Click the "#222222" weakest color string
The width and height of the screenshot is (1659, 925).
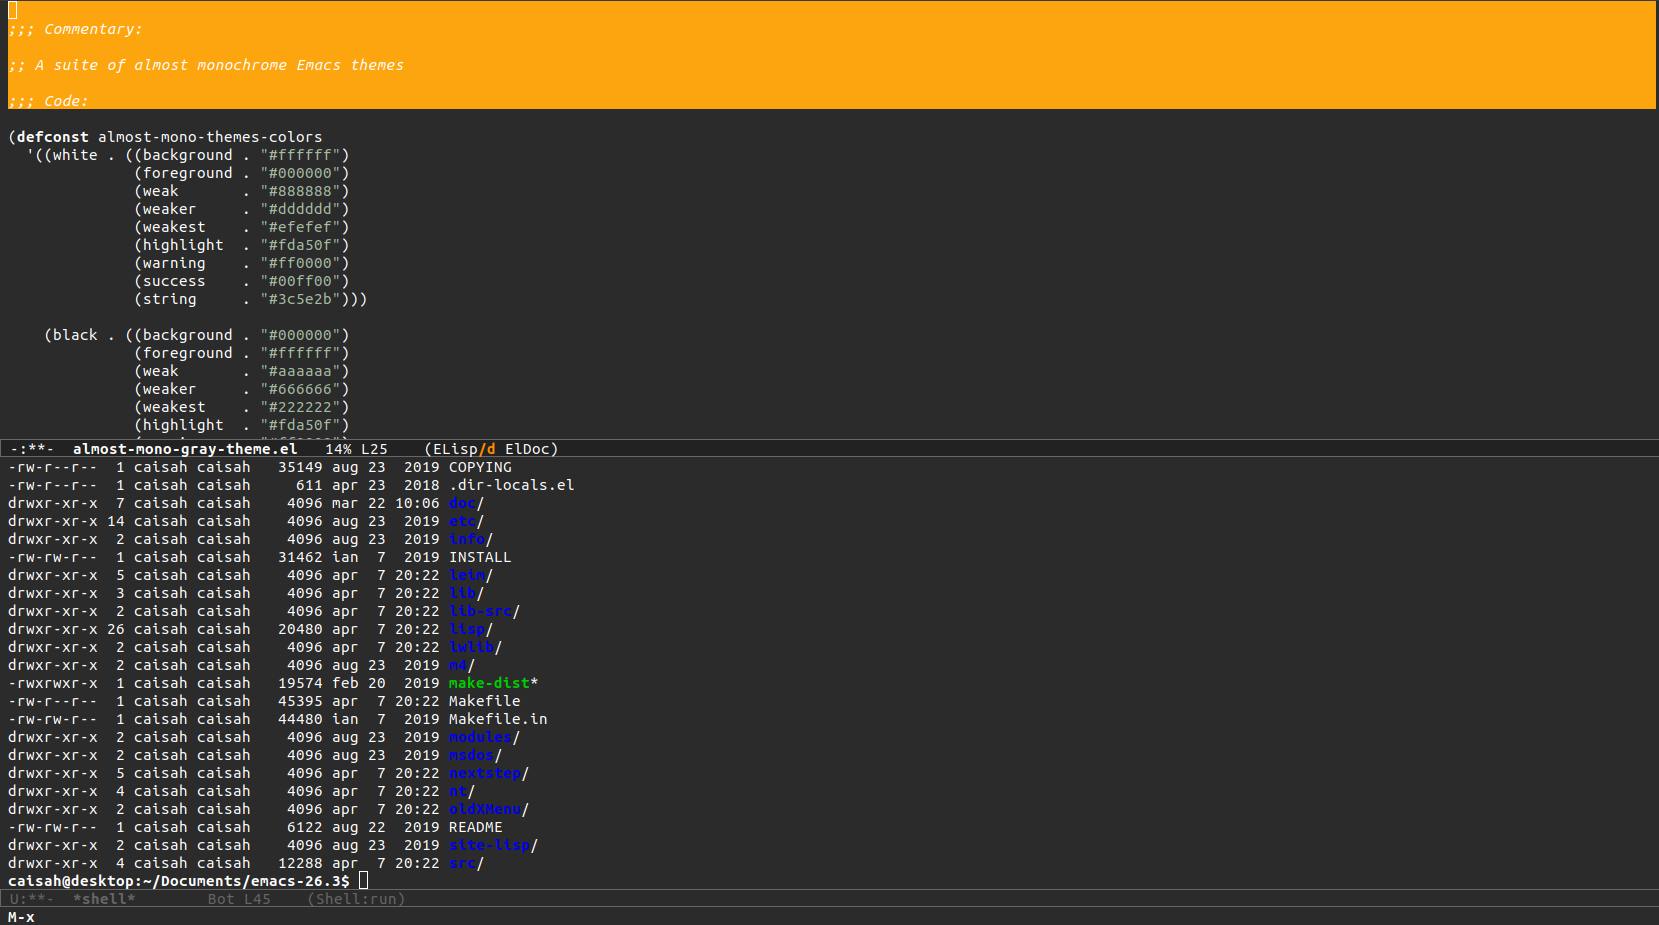click(x=301, y=407)
